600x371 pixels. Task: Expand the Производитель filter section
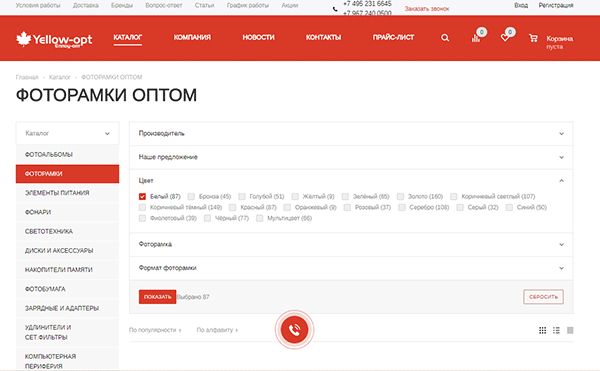click(x=351, y=133)
